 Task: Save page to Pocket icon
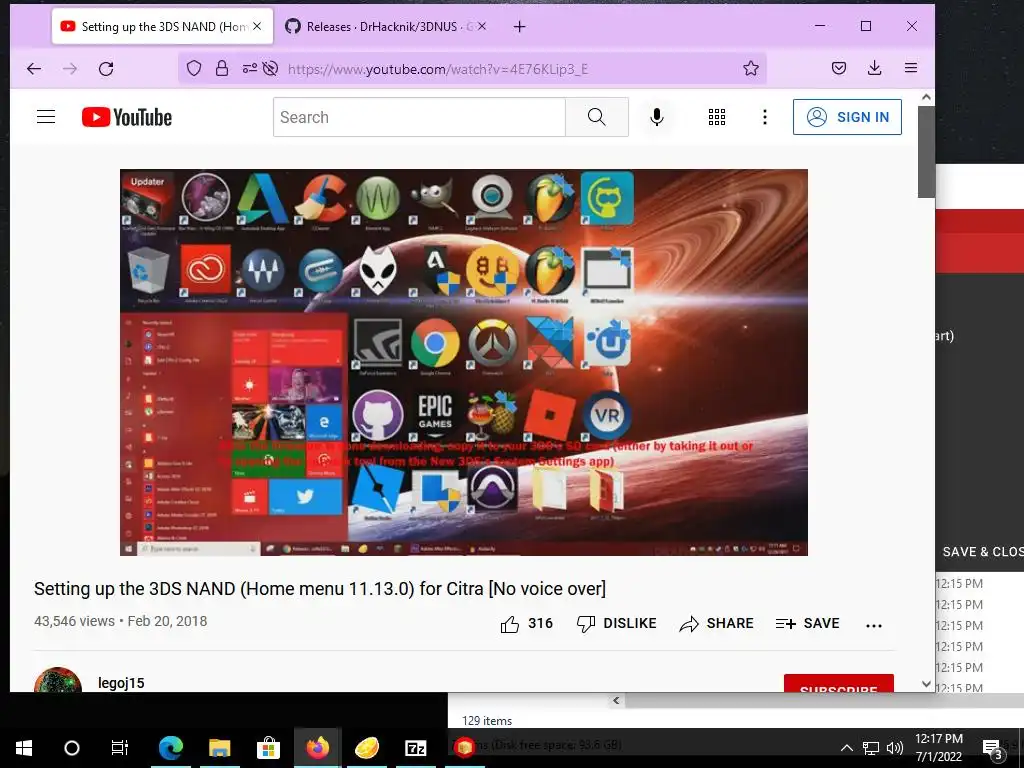click(839, 68)
